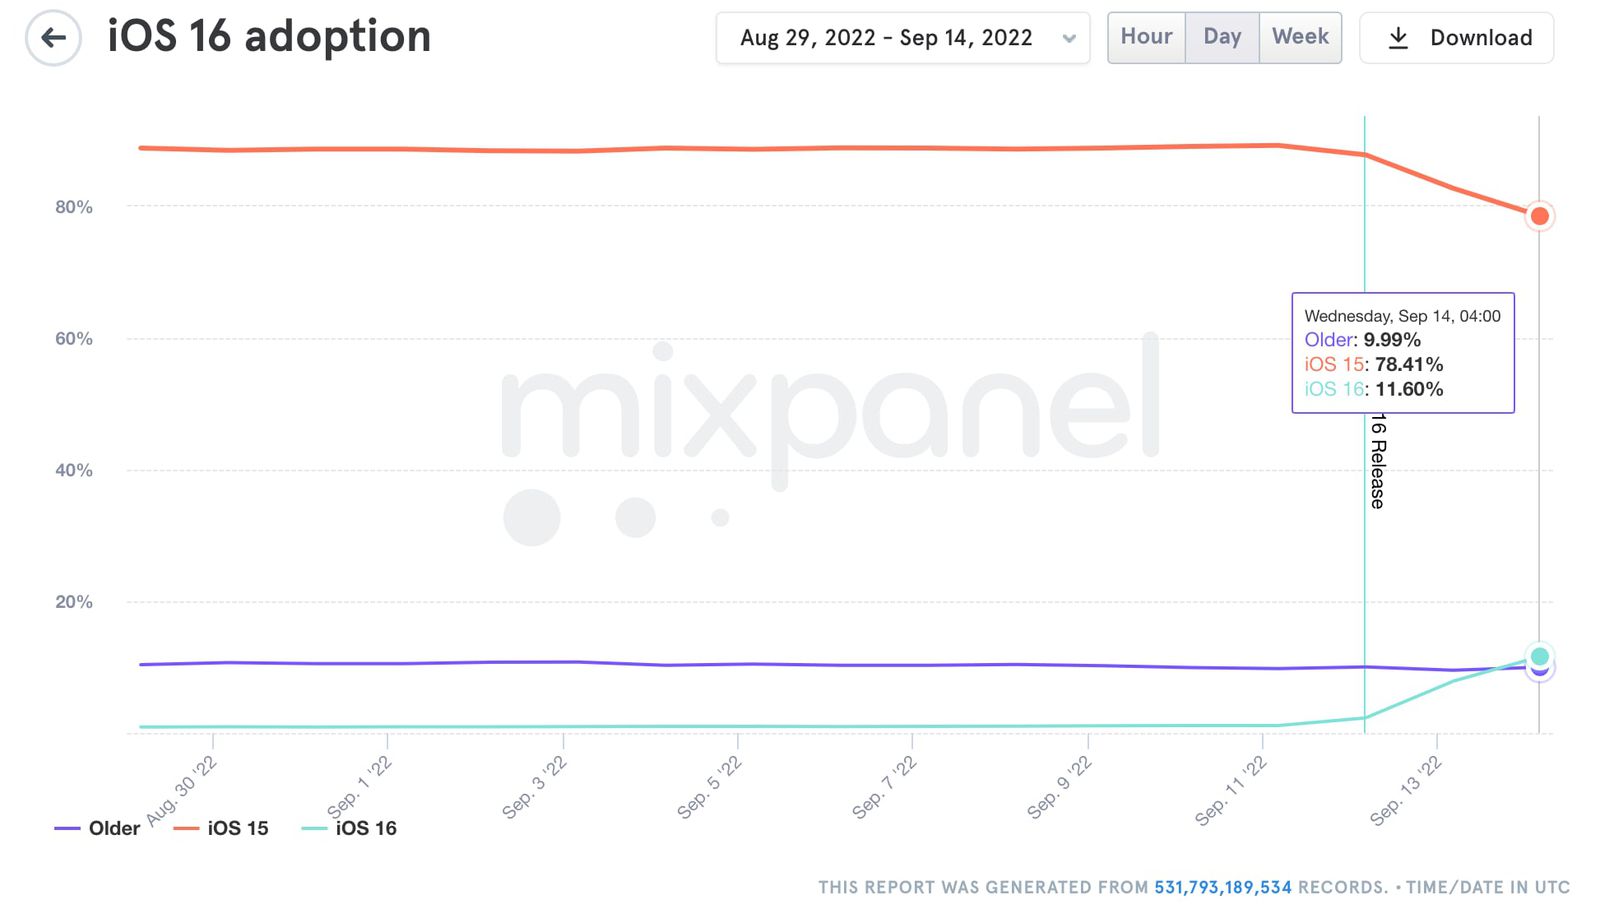This screenshot has width=1600, height=909.
Task: Toggle the iOS 15 series in legend
Action: [221, 828]
